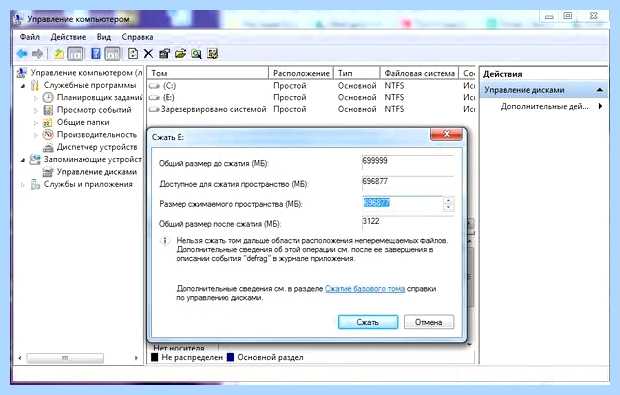620x395 pixels.
Task: Open the Сжатие базового тома help link
Action: pos(365,289)
